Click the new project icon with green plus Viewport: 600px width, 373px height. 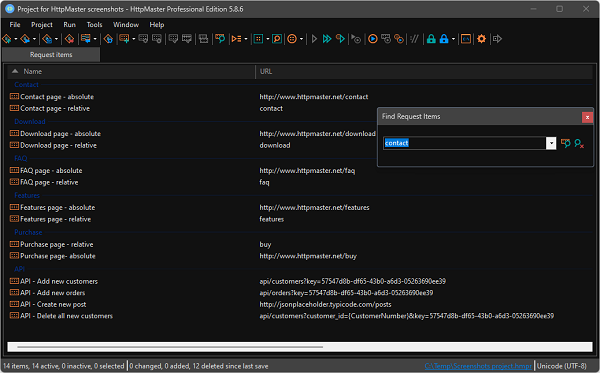click(x=7, y=39)
